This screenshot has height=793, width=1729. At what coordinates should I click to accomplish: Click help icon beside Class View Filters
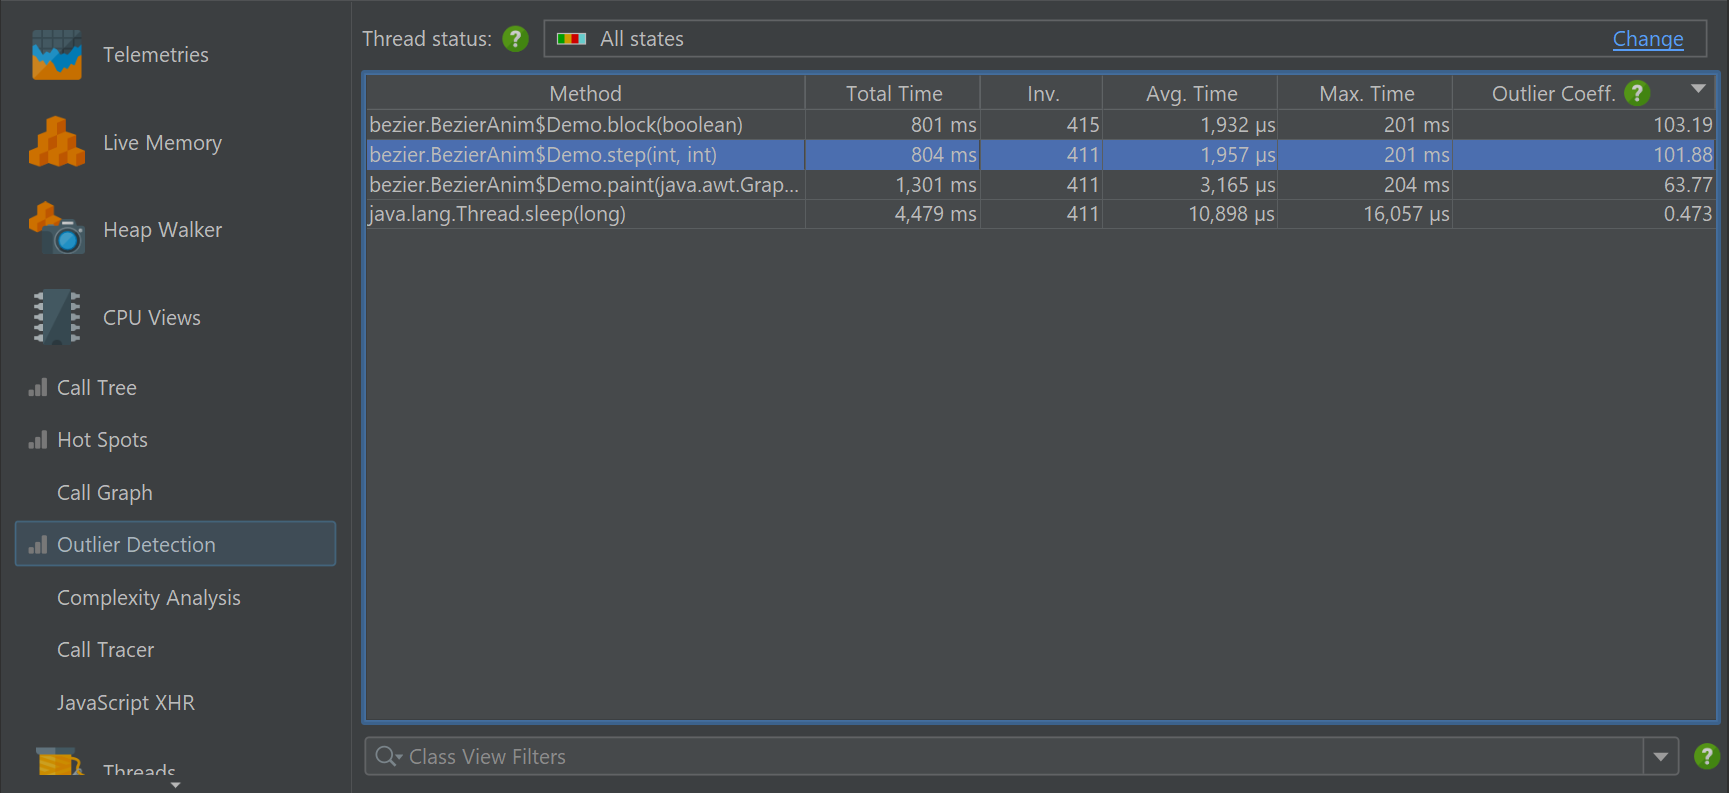[1706, 756]
